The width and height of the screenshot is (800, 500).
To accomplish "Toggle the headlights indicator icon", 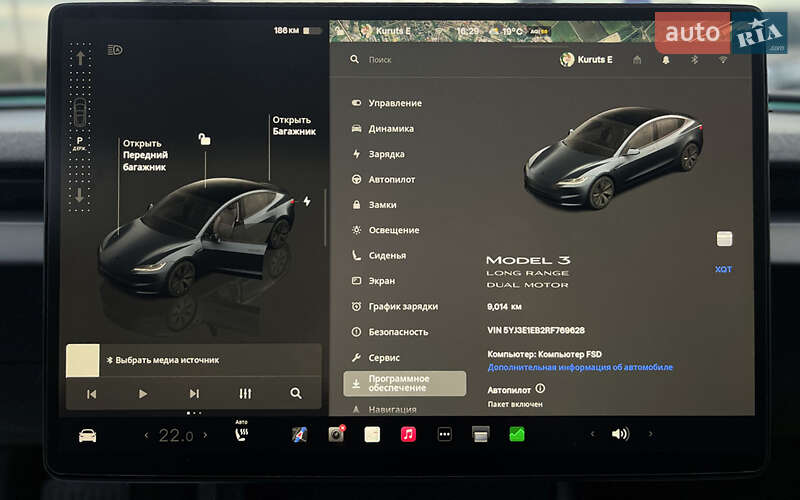I will point(115,50).
